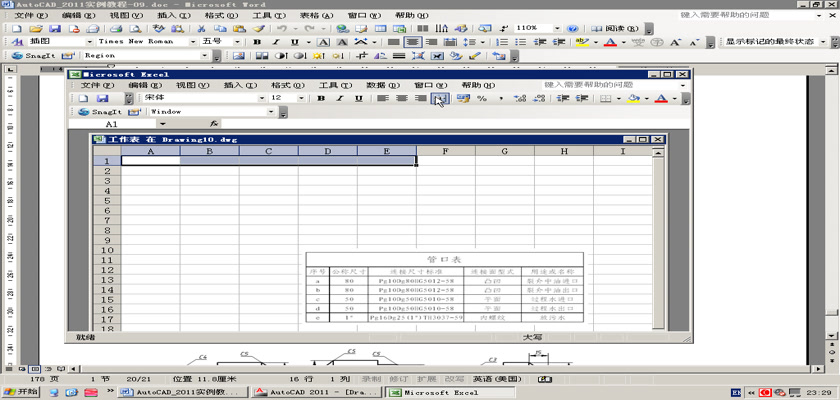This screenshot has width=840, height=400.
Task: Toggle Italic in the Excel toolbar
Action: [340, 99]
